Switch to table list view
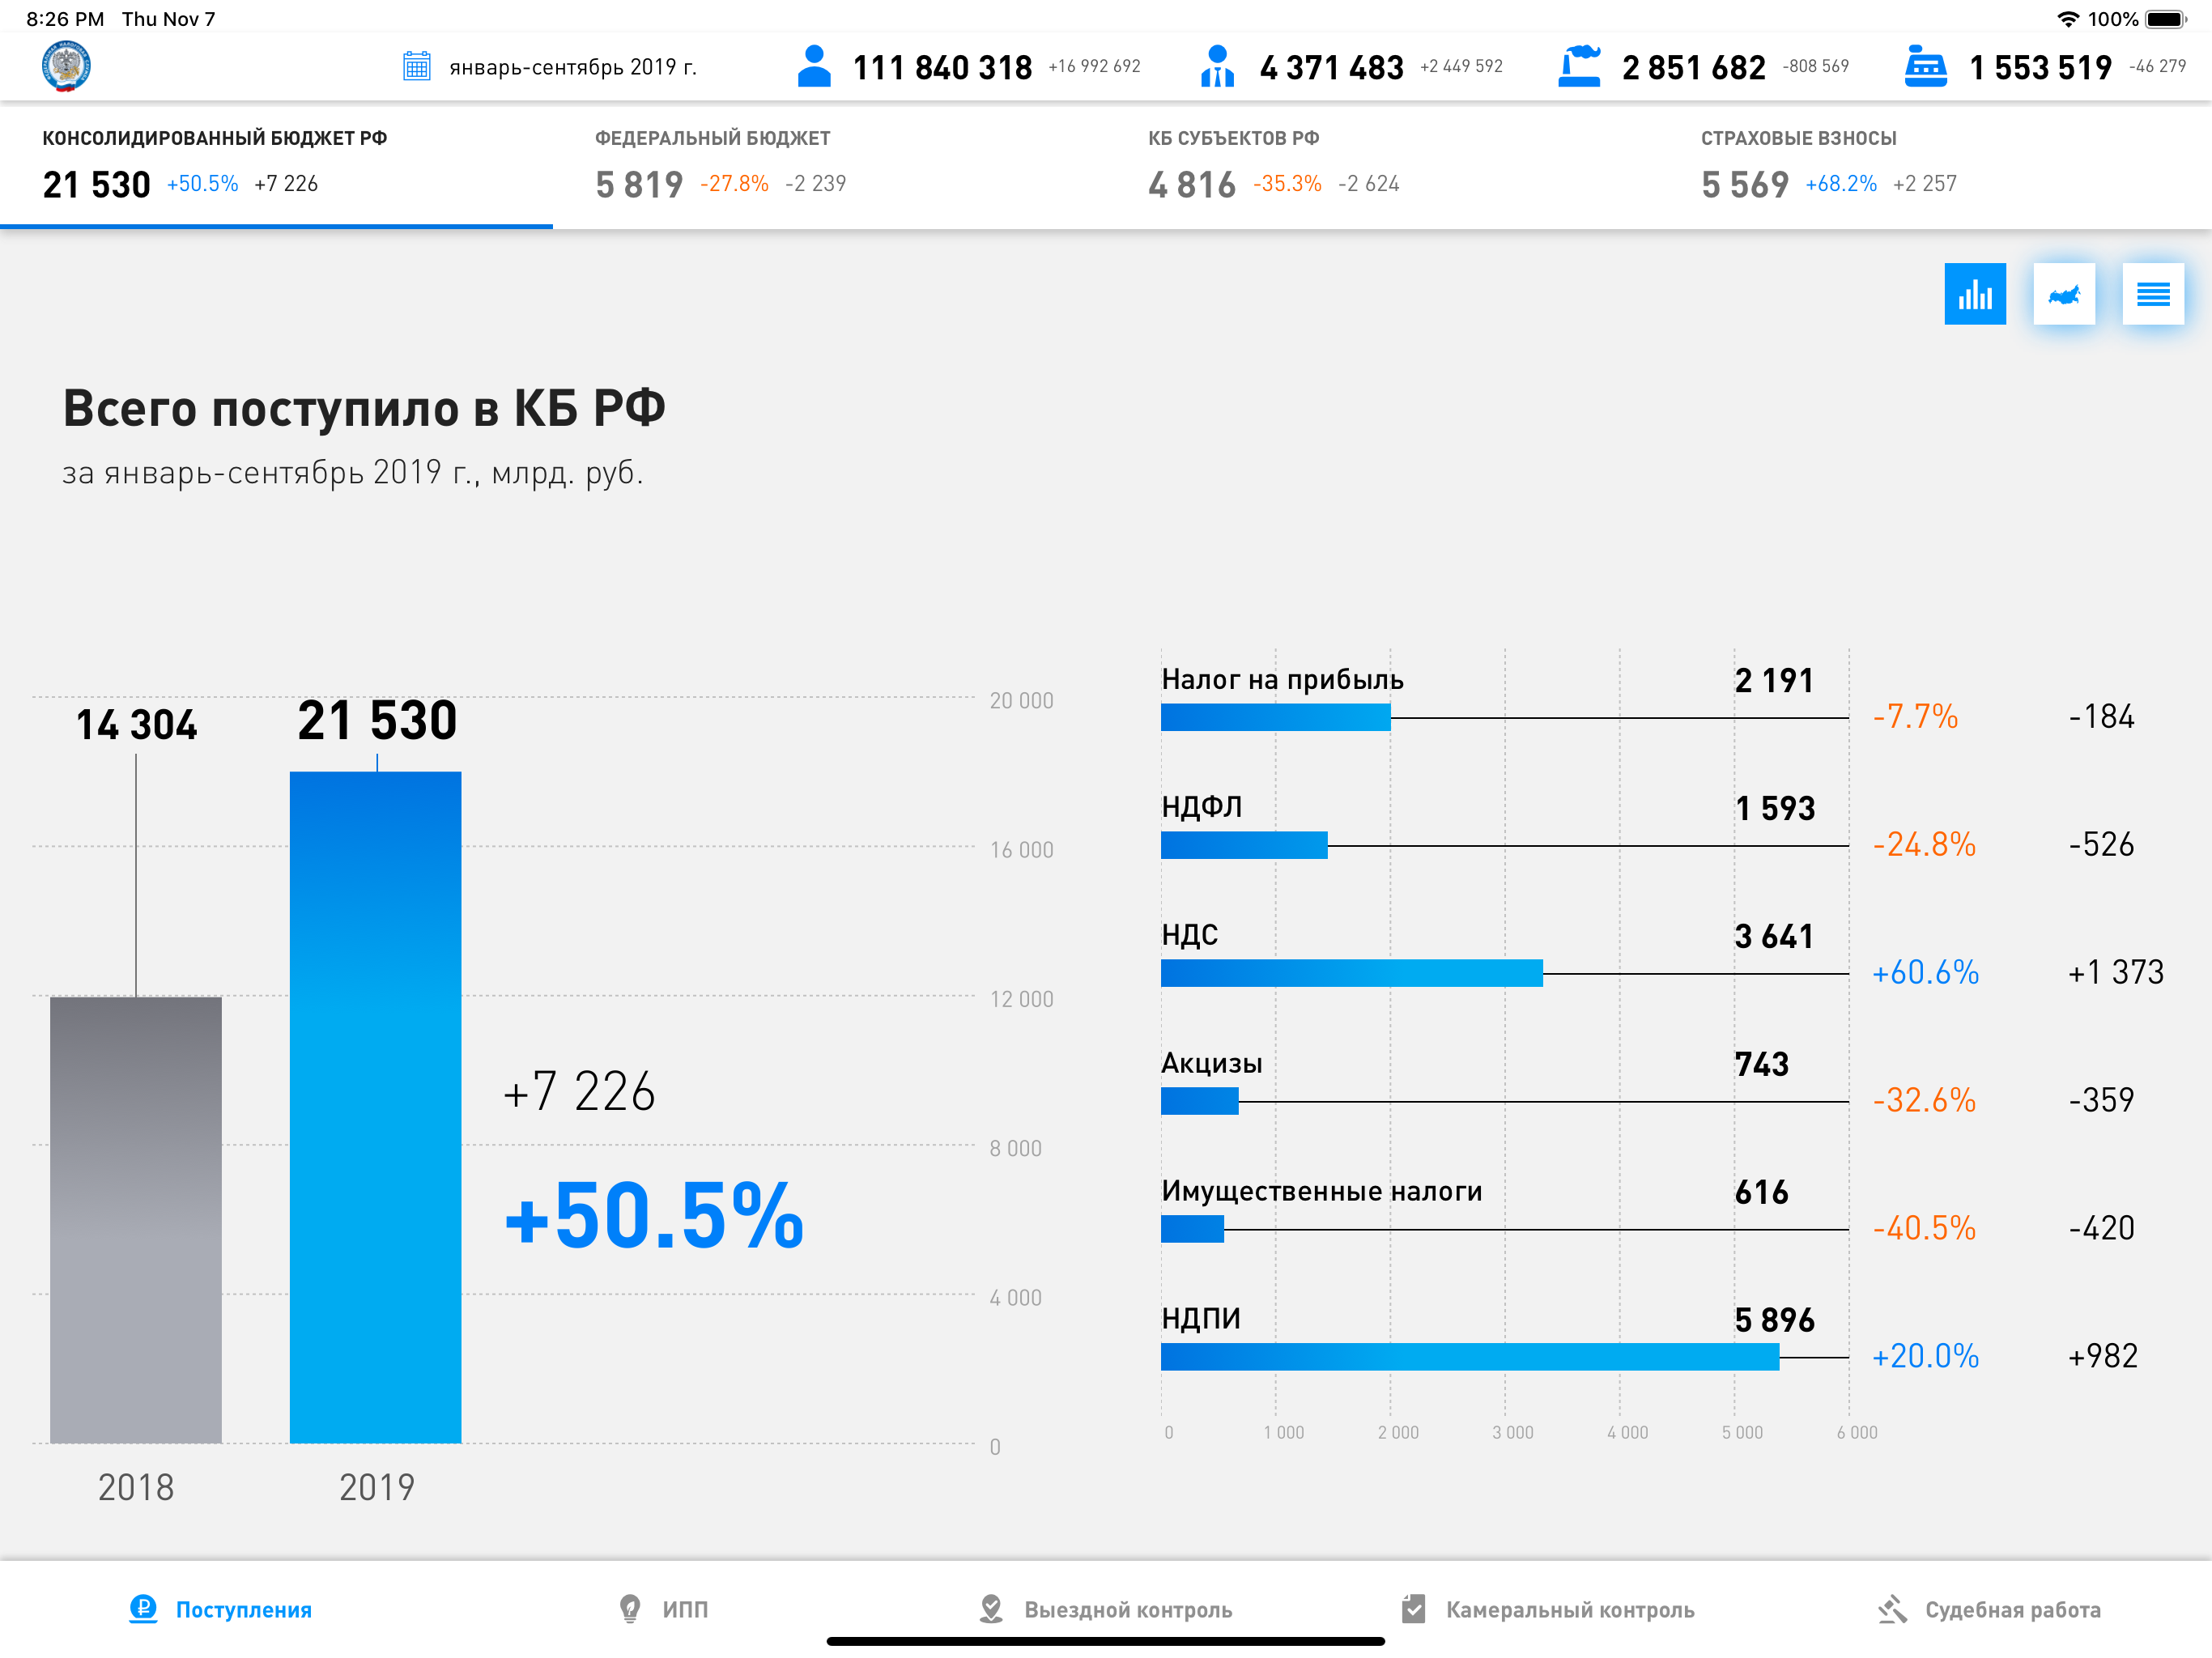The height and width of the screenshot is (1658, 2212). (2153, 294)
